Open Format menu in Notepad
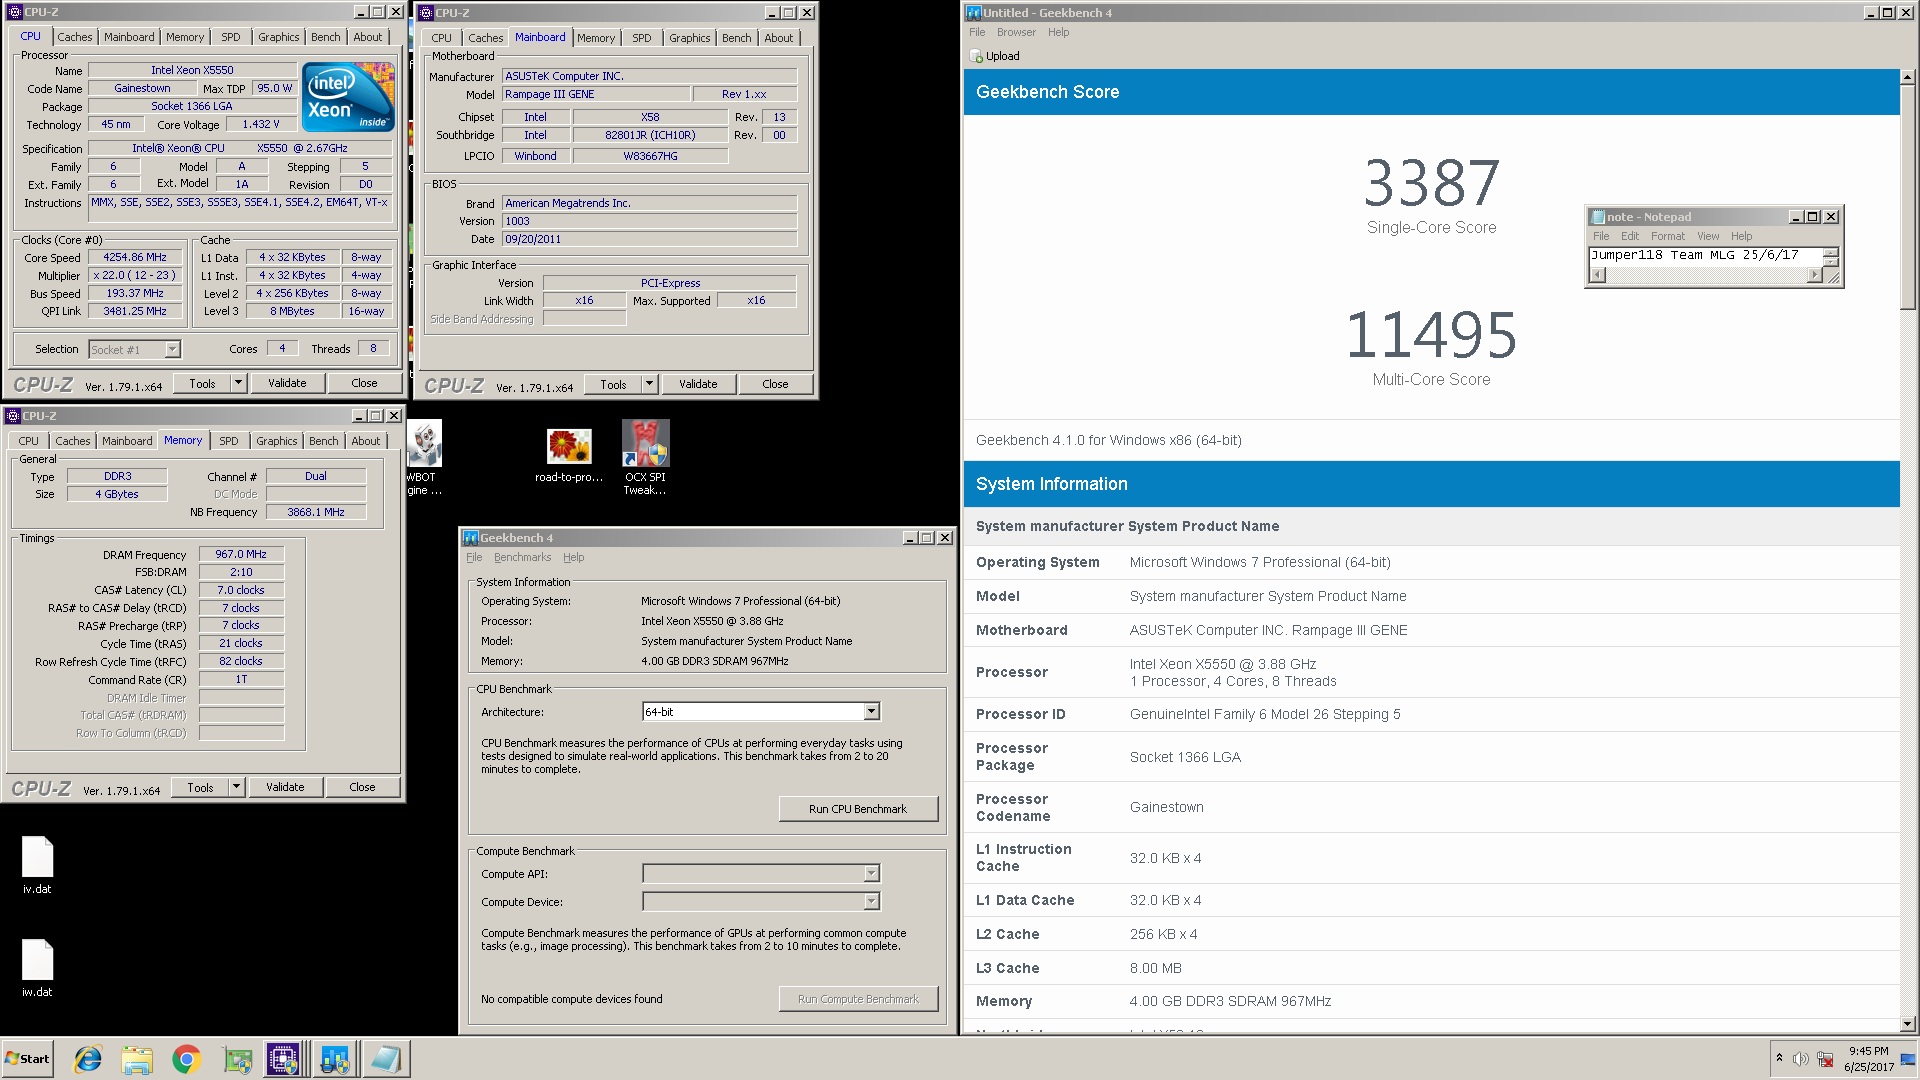Screen dimensions: 1920x1080 tap(1667, 236)
